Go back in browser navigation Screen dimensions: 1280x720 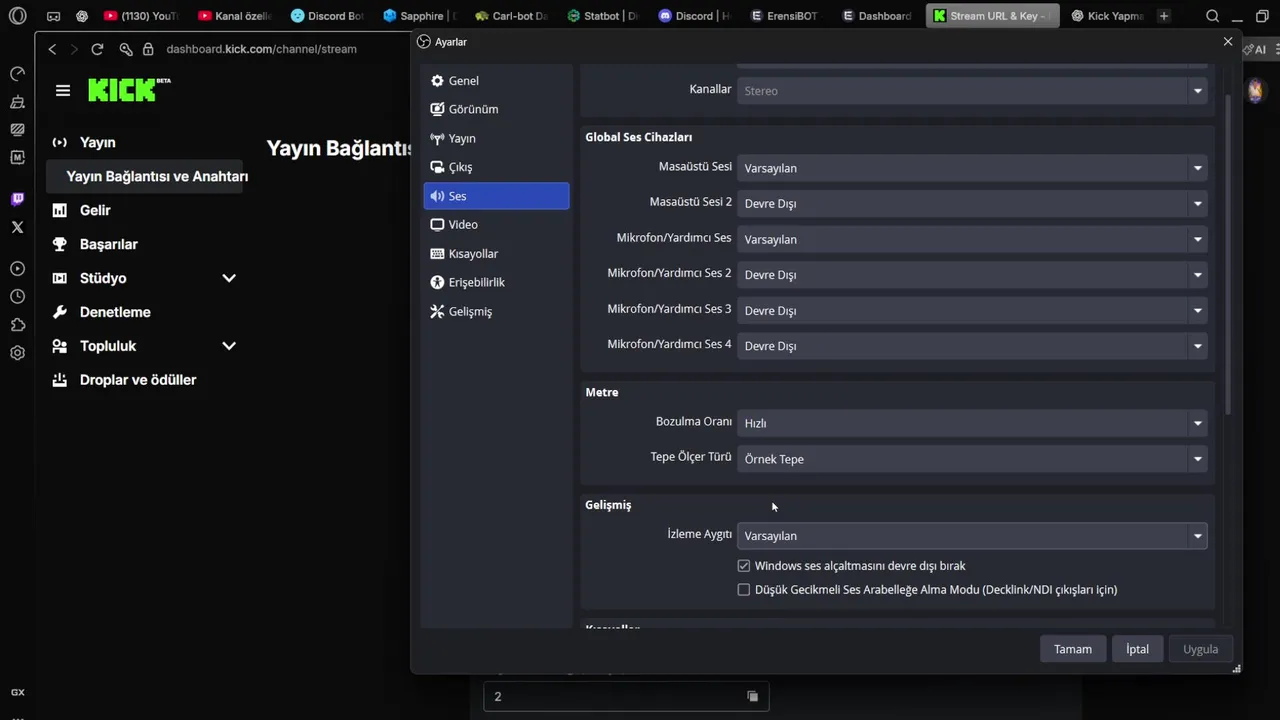tap(52, 49)
